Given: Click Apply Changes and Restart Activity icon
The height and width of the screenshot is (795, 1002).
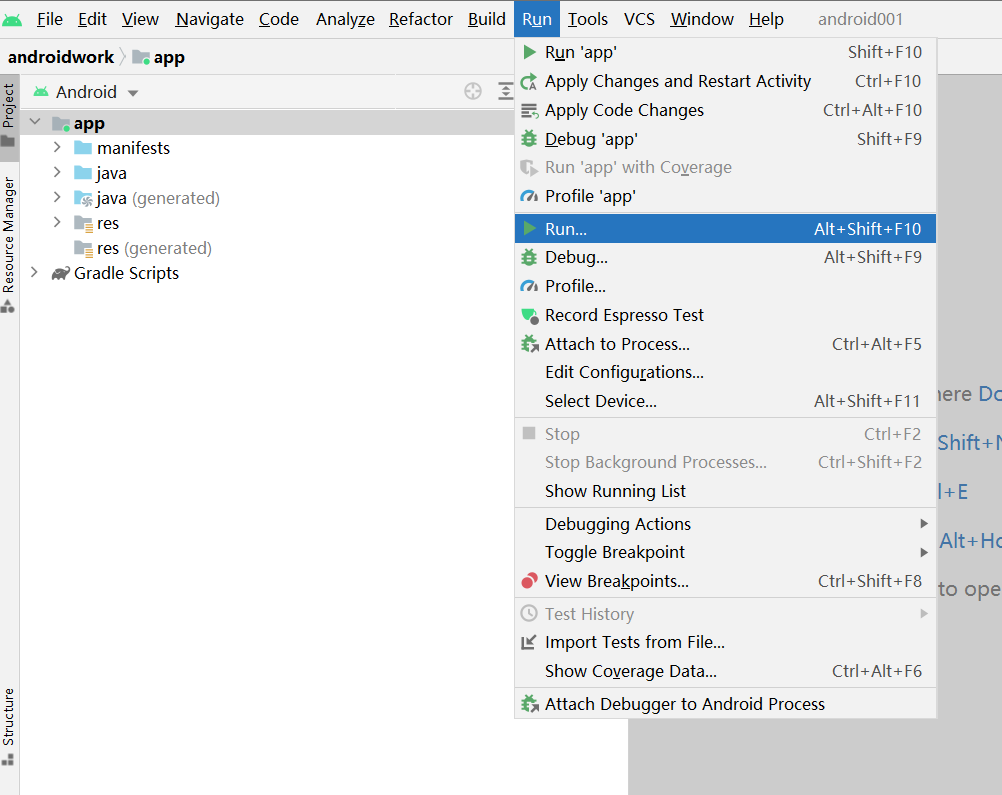Looking at the screenshot, I should coord(529,81).
